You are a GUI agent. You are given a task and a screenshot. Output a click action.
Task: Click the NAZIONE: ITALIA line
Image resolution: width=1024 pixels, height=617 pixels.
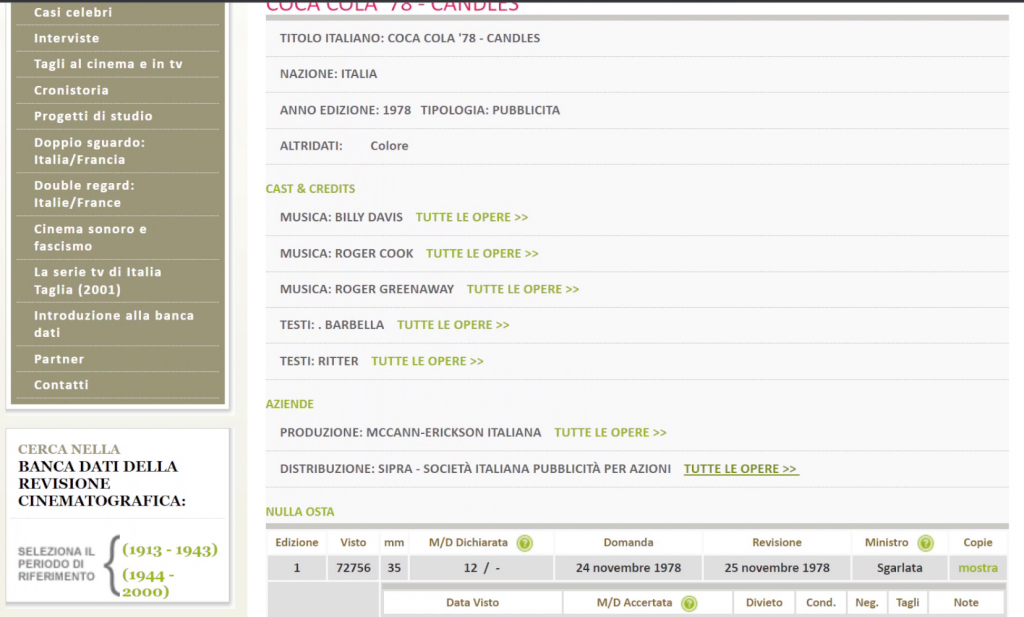[328, 74]
